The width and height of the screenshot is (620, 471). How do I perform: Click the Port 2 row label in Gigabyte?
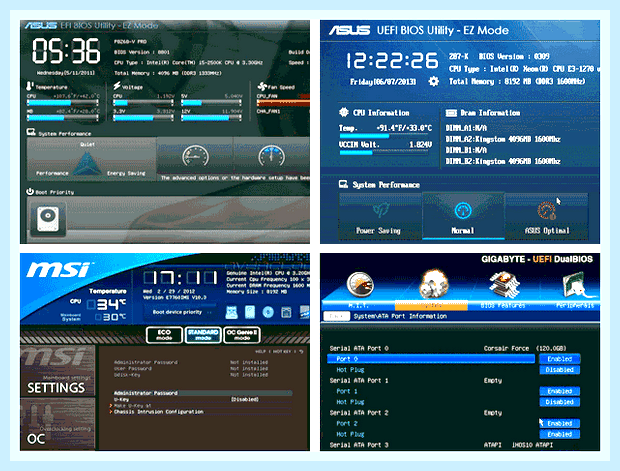[x=347, y=424]
